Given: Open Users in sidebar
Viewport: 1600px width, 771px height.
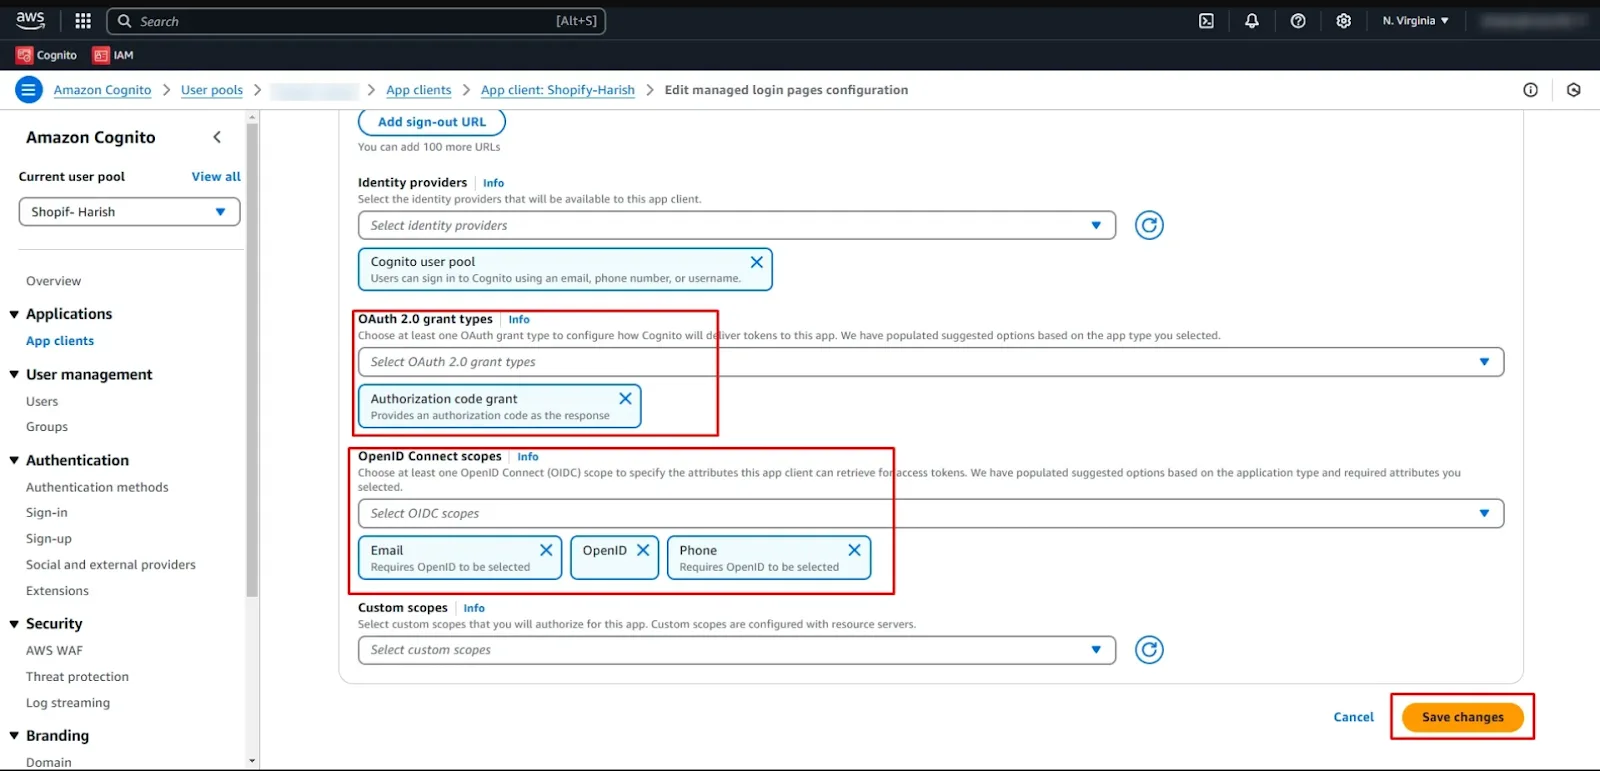Looking at the screenshot, I should 42,401.
